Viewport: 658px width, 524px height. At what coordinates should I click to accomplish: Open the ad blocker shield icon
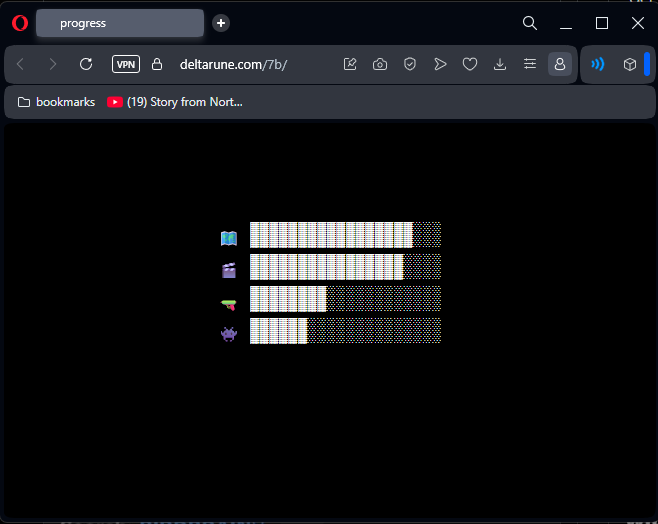coord(410,64)
